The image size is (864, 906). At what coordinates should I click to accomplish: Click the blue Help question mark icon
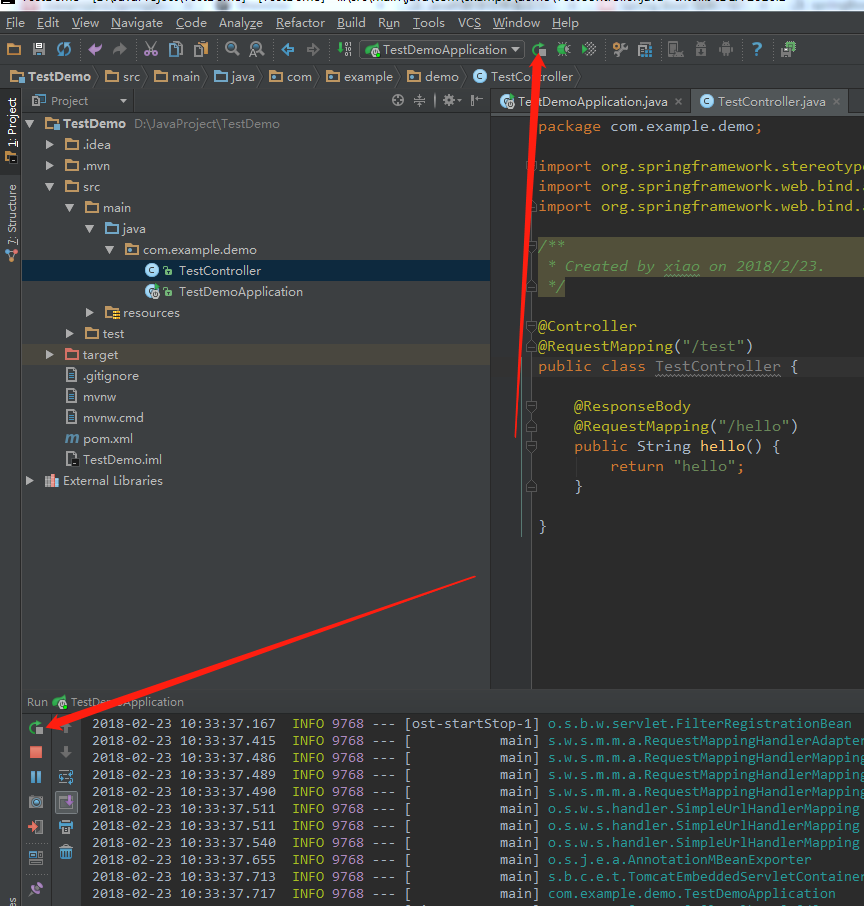757,50
